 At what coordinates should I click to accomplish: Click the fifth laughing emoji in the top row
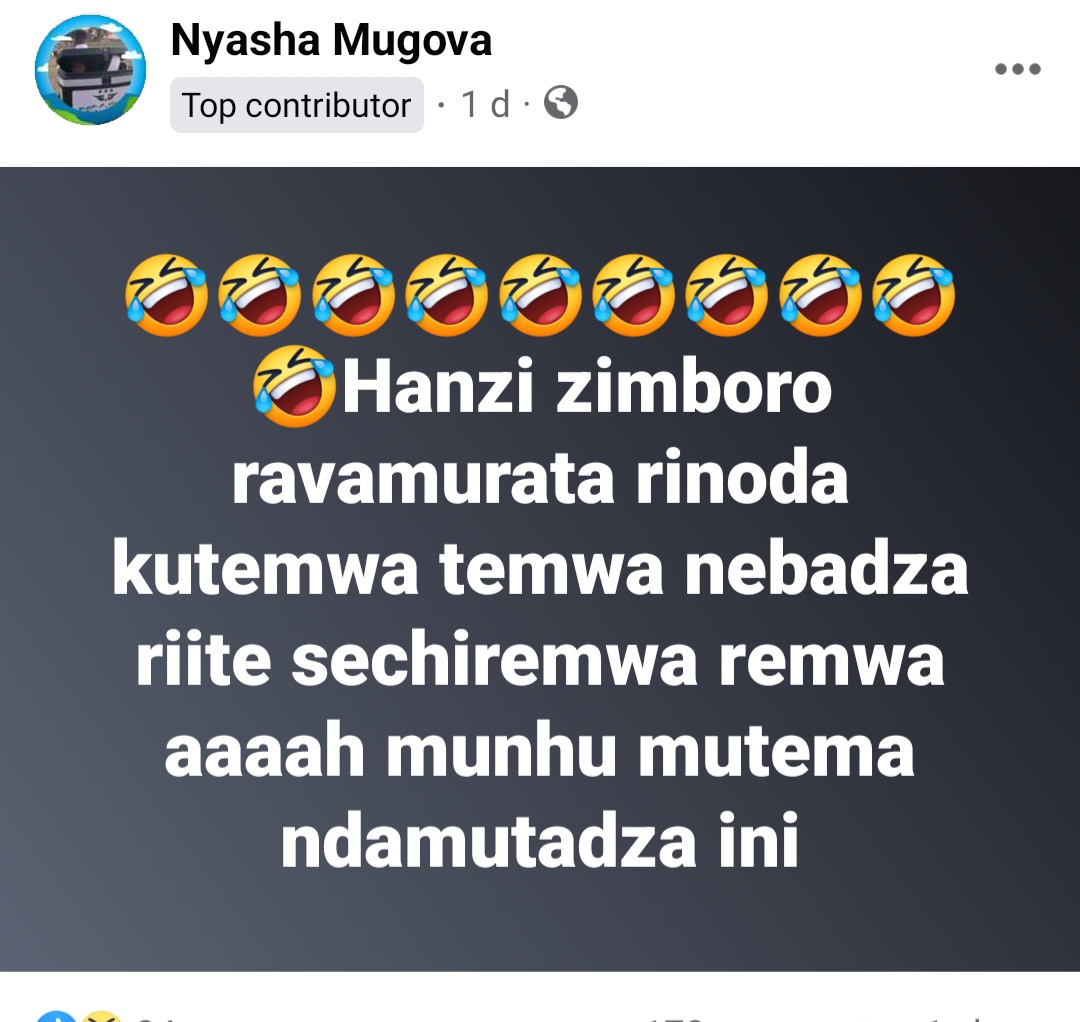click(x=540, y=295)
